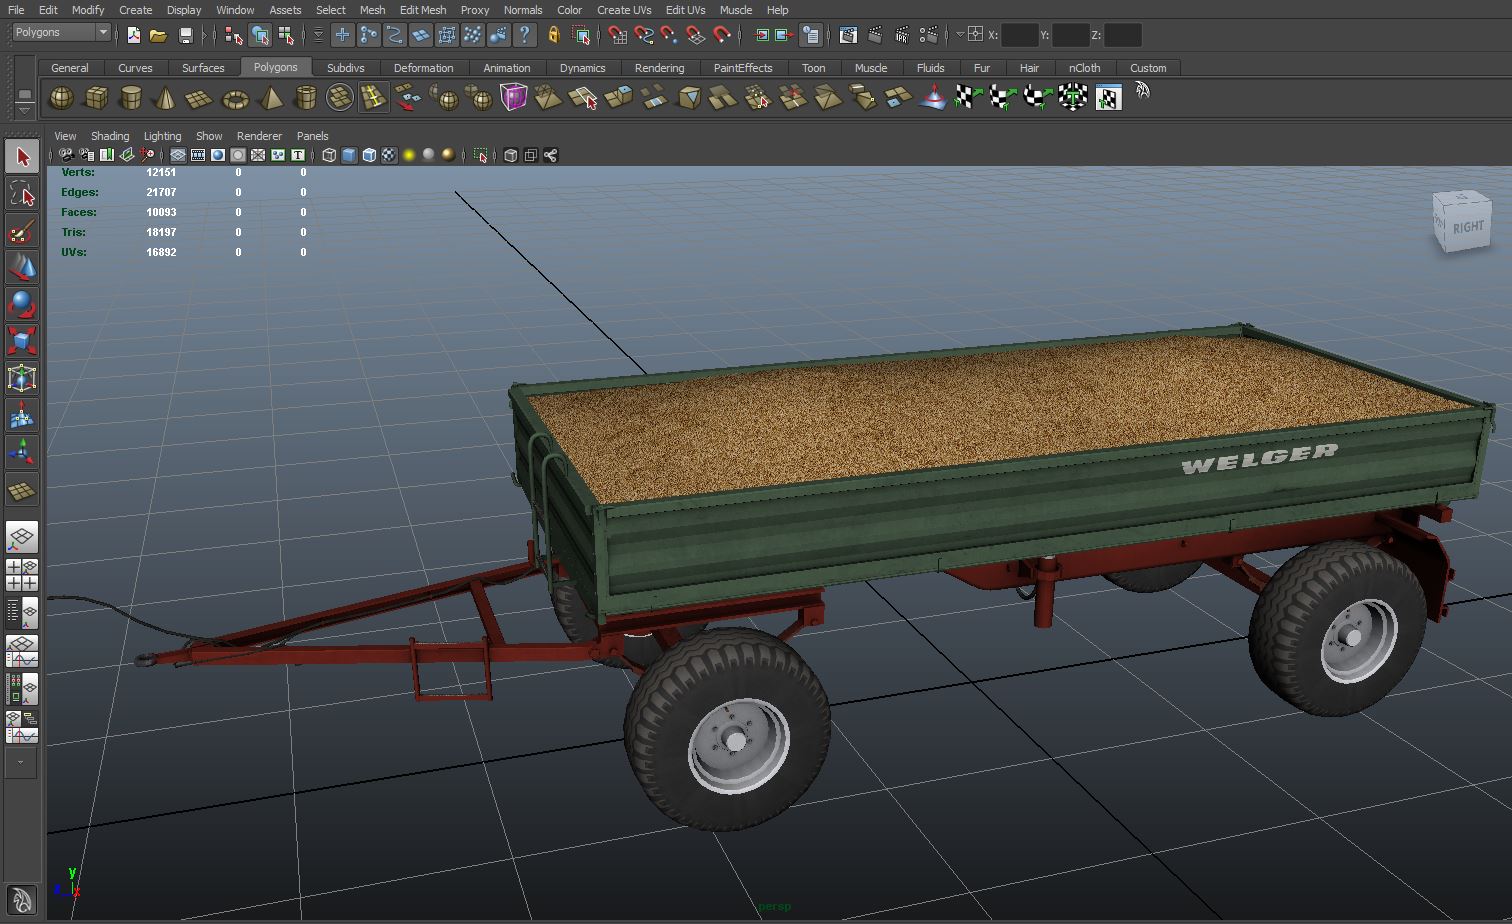Click the Show Manipulator tool
Screen dimensions: 1512x924
tap(22, 451)
